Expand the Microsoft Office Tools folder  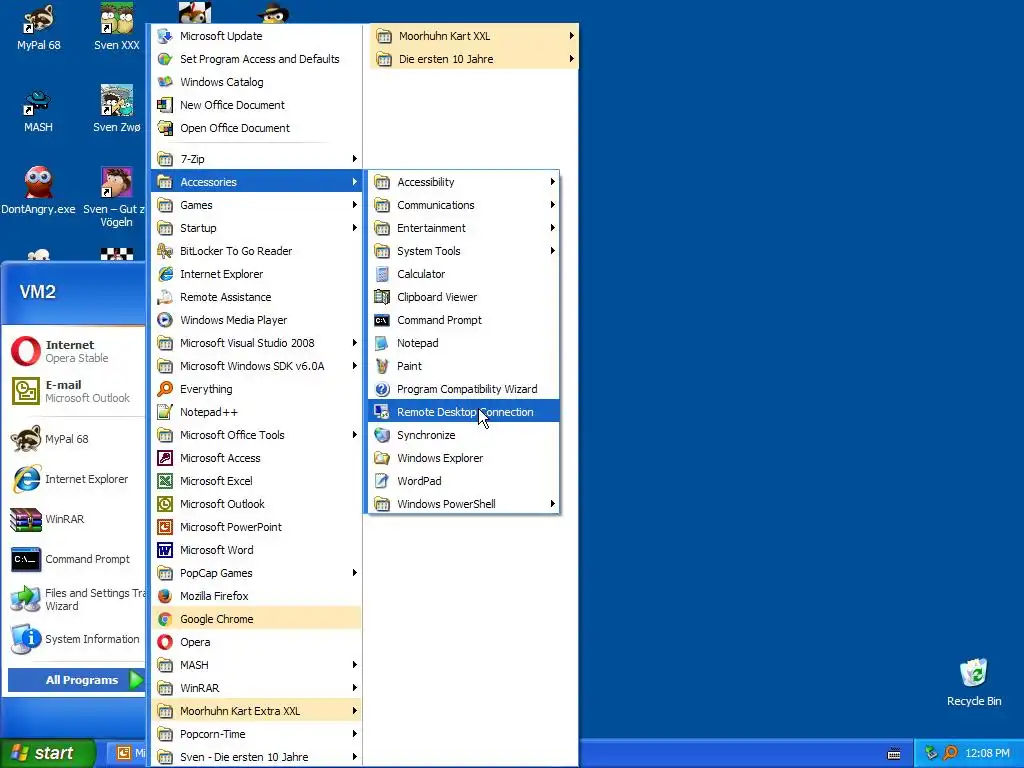pyautogui.click(x=257, y=435)
